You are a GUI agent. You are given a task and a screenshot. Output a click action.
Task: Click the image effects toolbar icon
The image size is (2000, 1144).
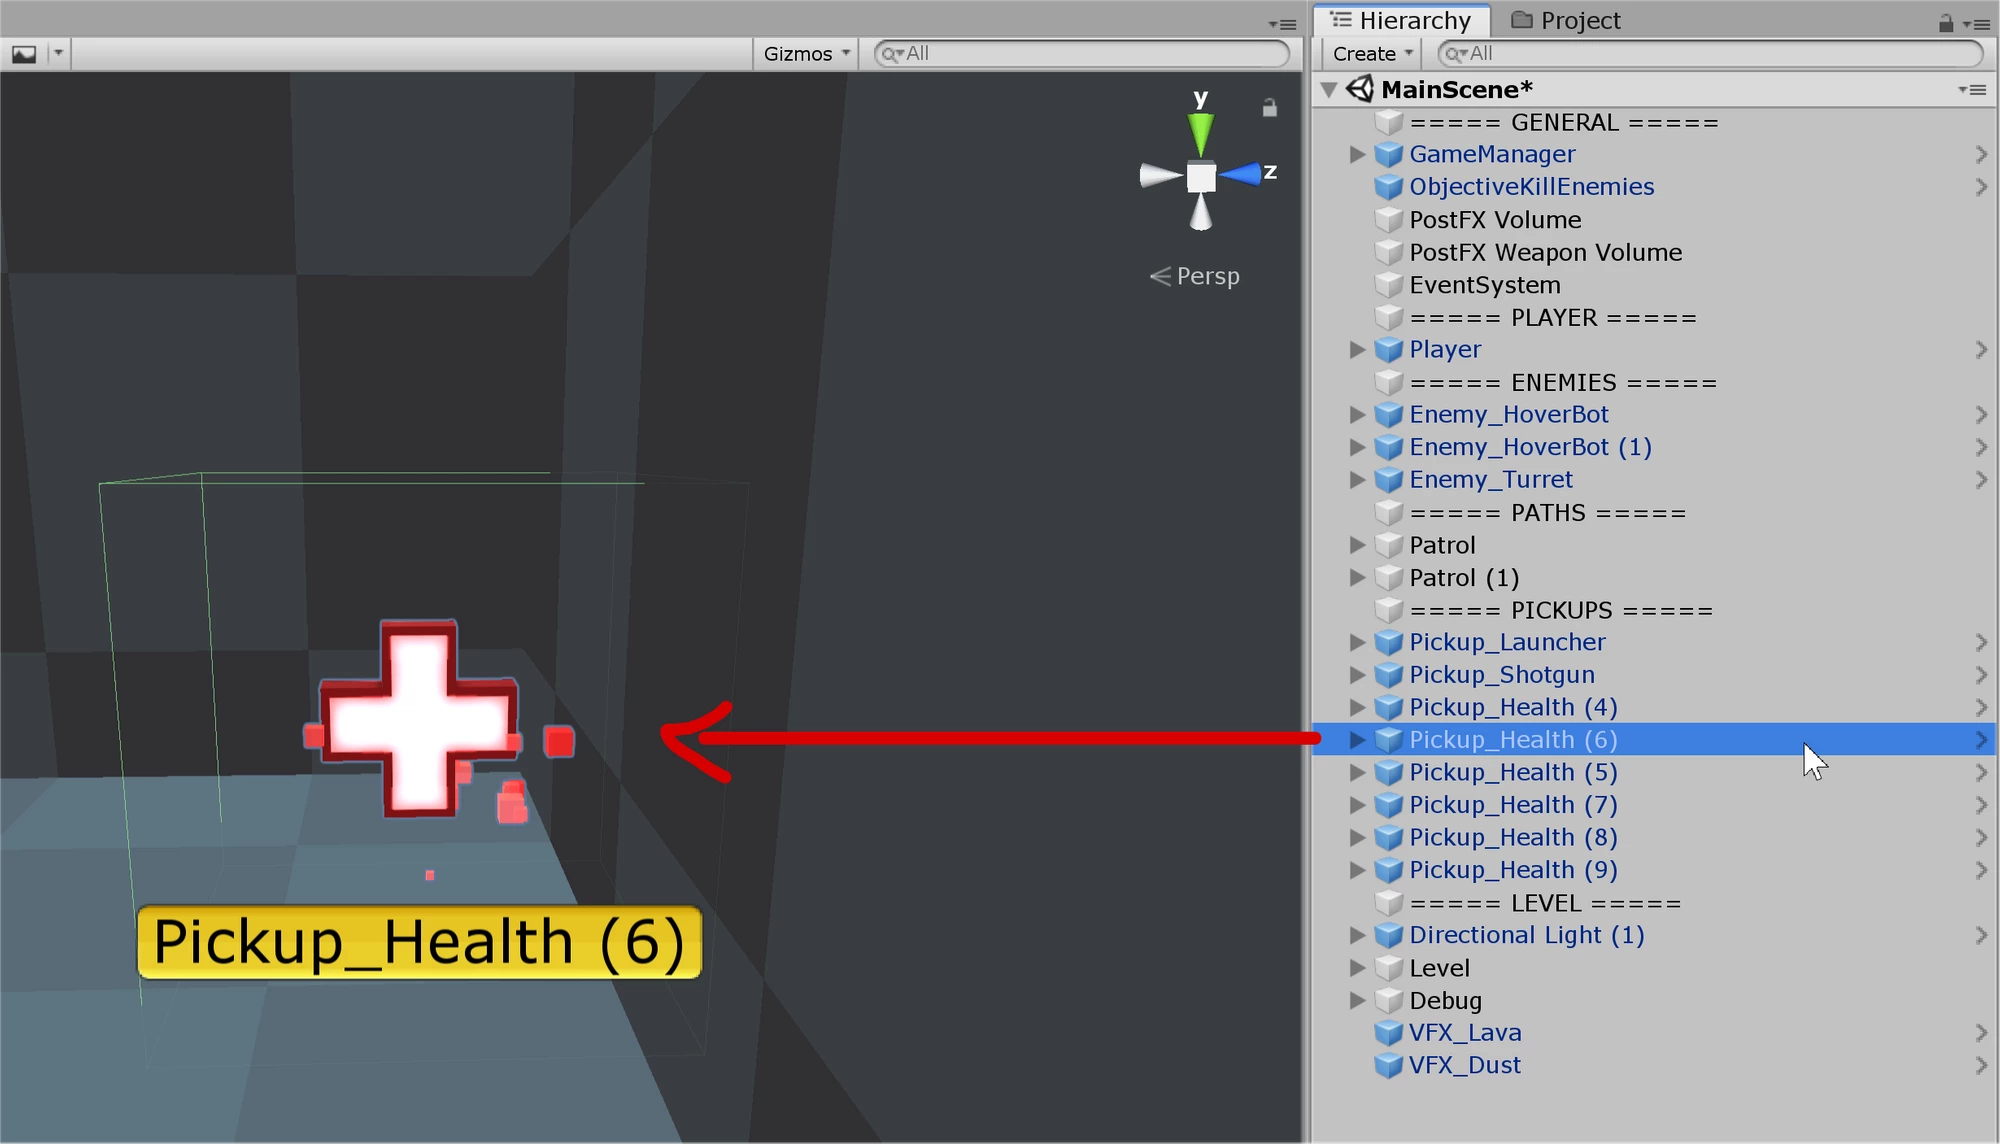[24, 54]
